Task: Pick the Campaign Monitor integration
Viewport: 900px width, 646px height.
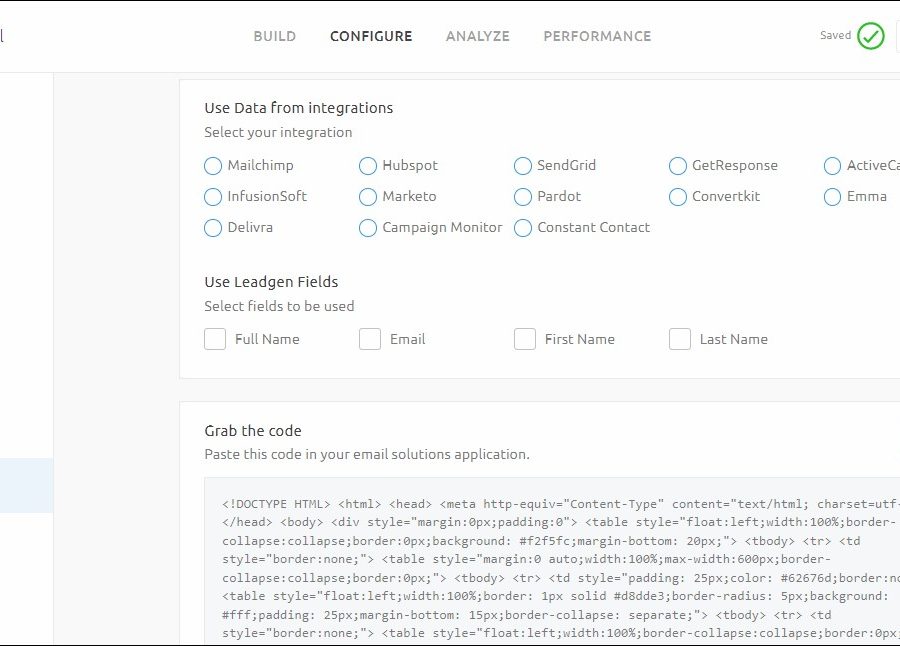Action: tap(368, 228)
